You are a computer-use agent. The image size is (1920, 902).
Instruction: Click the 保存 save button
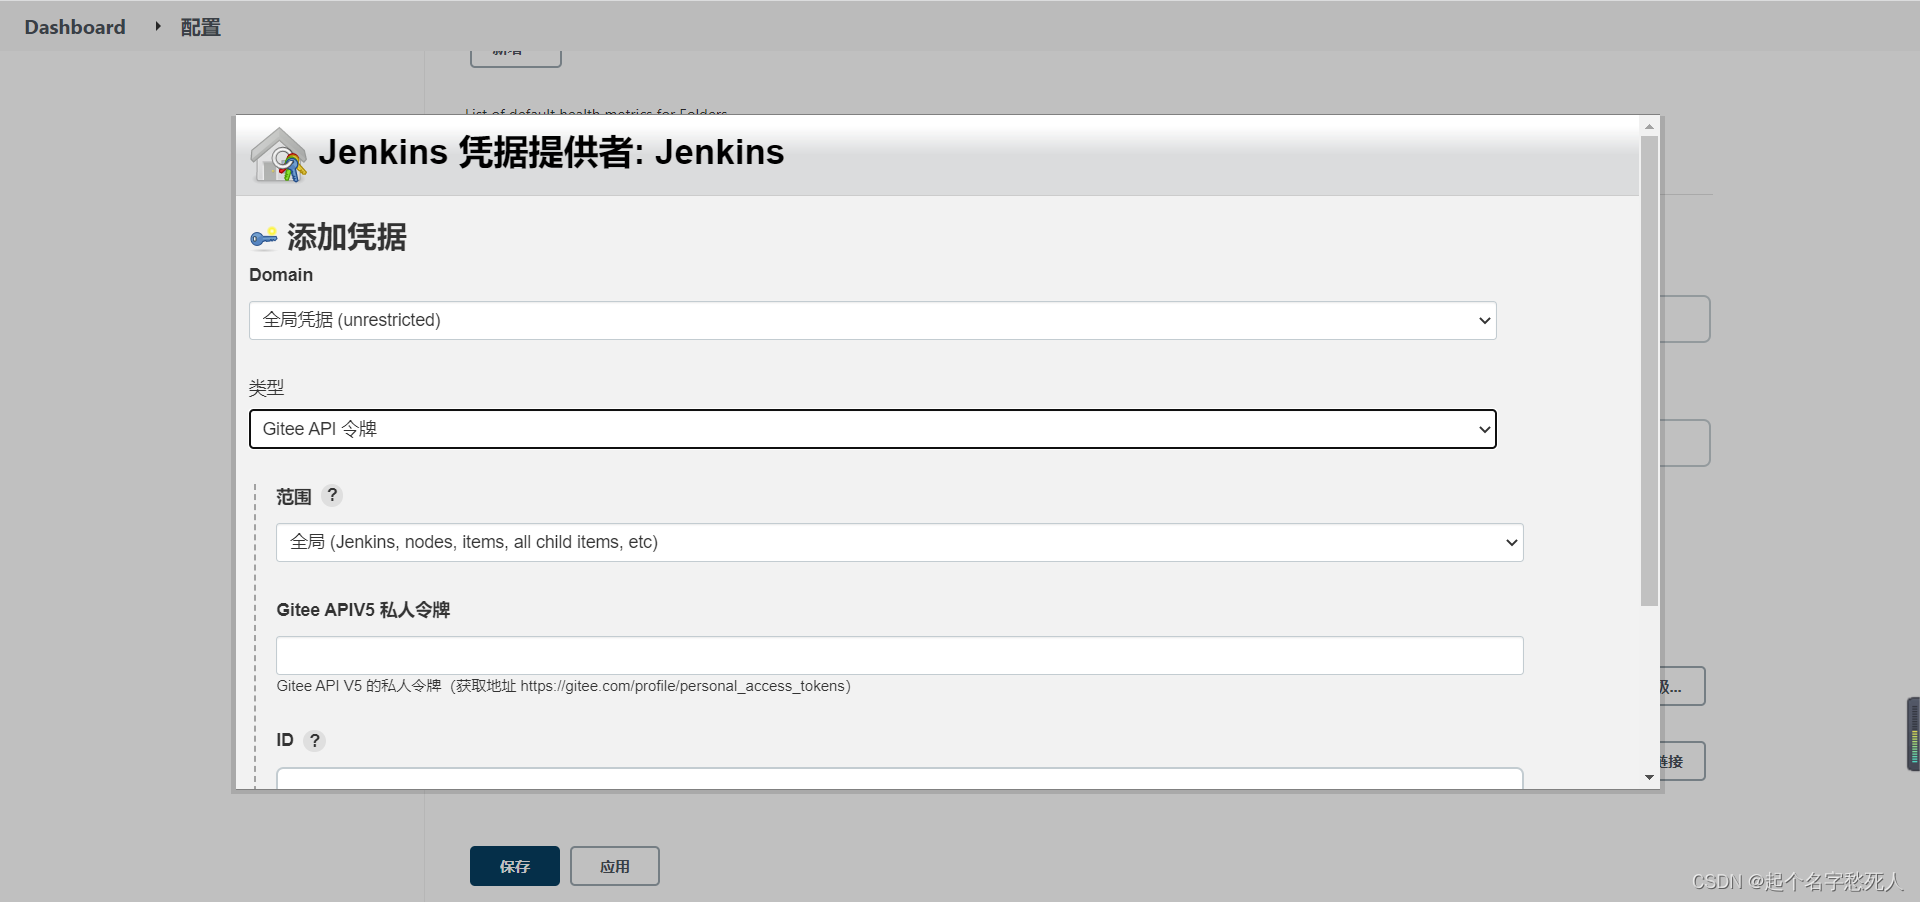(515, 866)
